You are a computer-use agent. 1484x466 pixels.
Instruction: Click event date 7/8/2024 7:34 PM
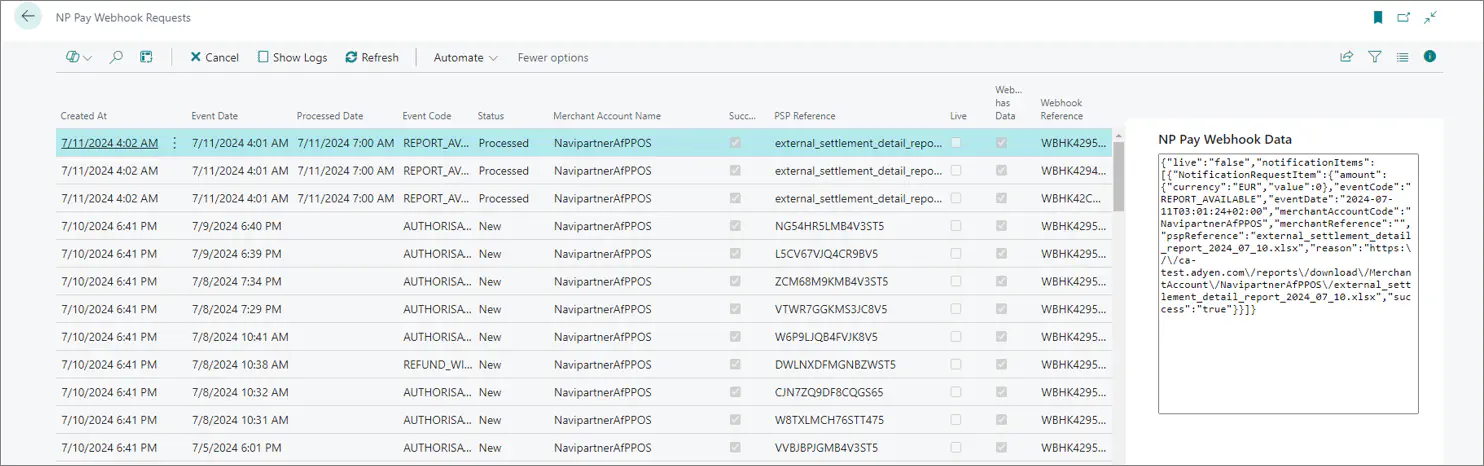[235, 281]
